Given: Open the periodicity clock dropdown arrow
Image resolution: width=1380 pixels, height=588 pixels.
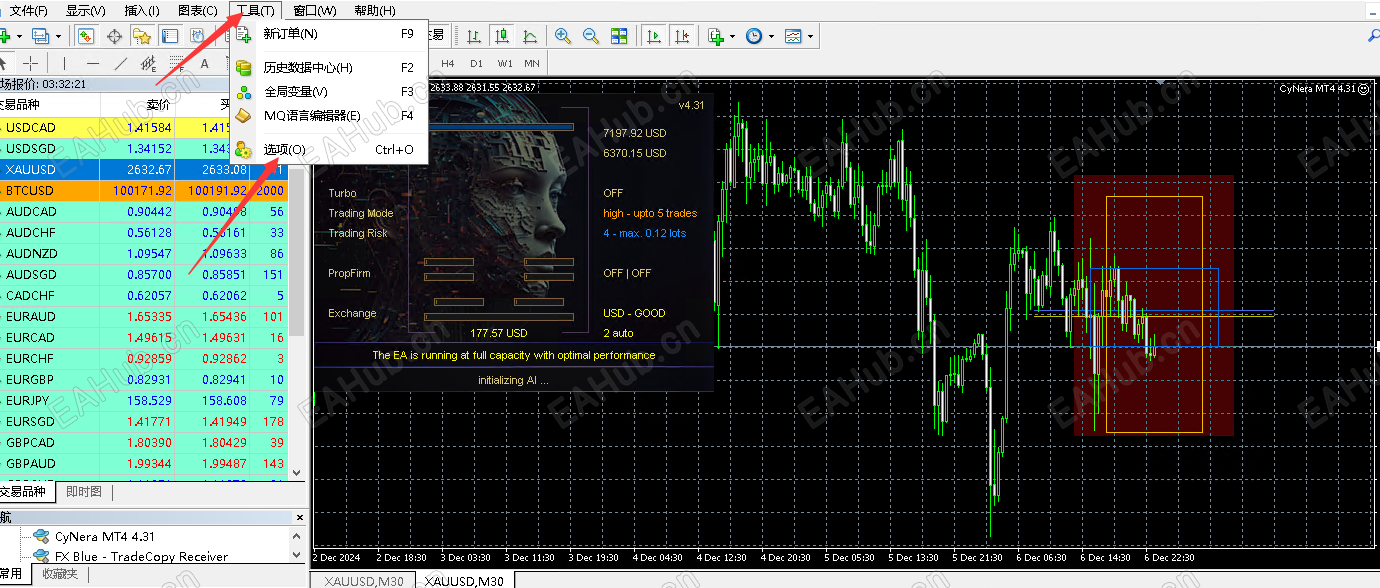Looking at the screenshot, I should pos(771,36).
